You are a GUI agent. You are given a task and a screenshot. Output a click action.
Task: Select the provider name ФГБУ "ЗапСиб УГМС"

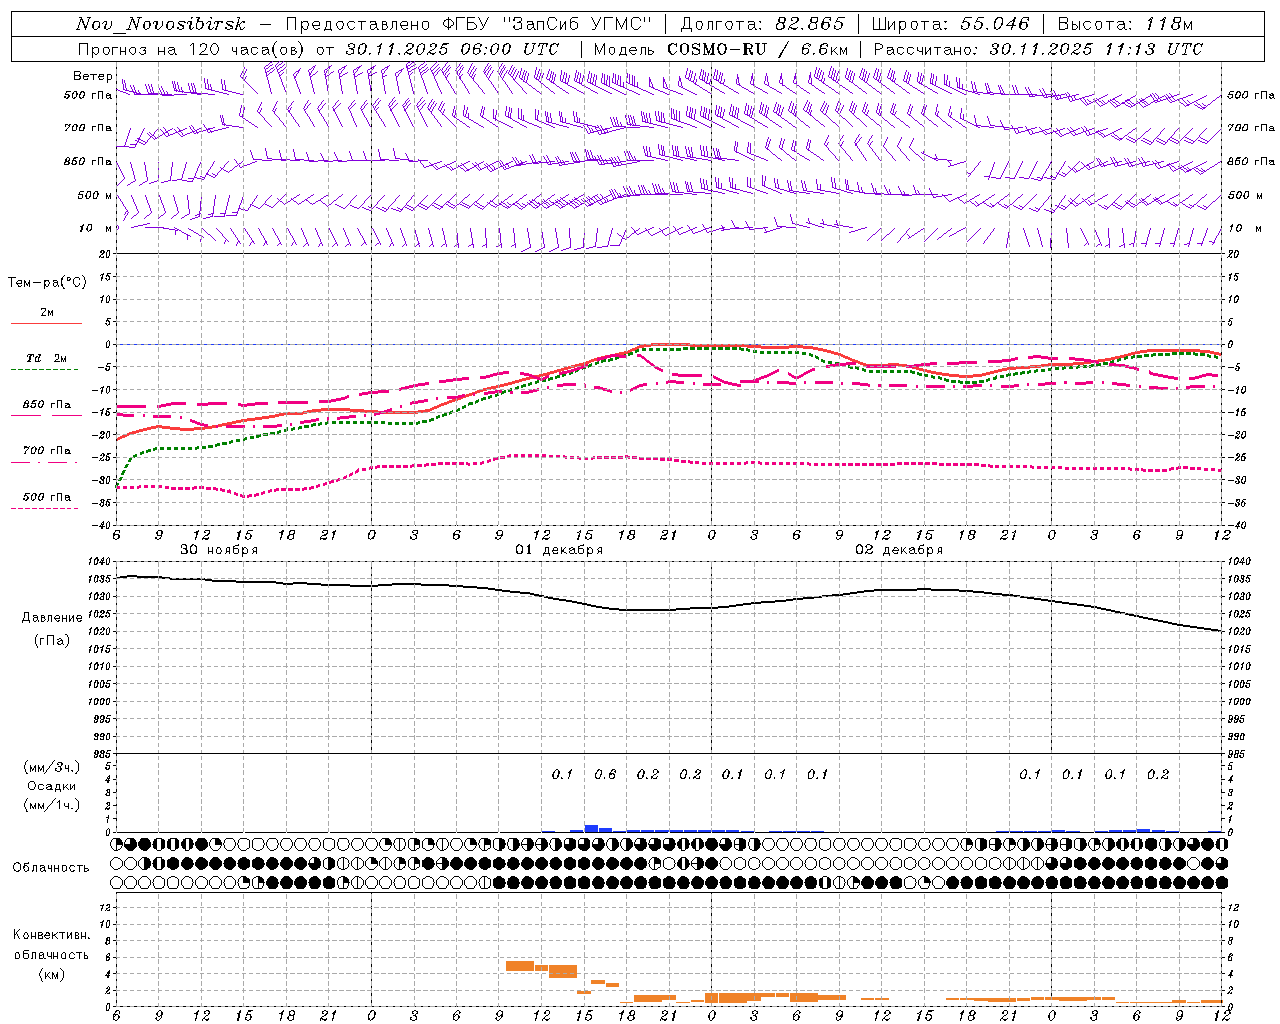547,24
